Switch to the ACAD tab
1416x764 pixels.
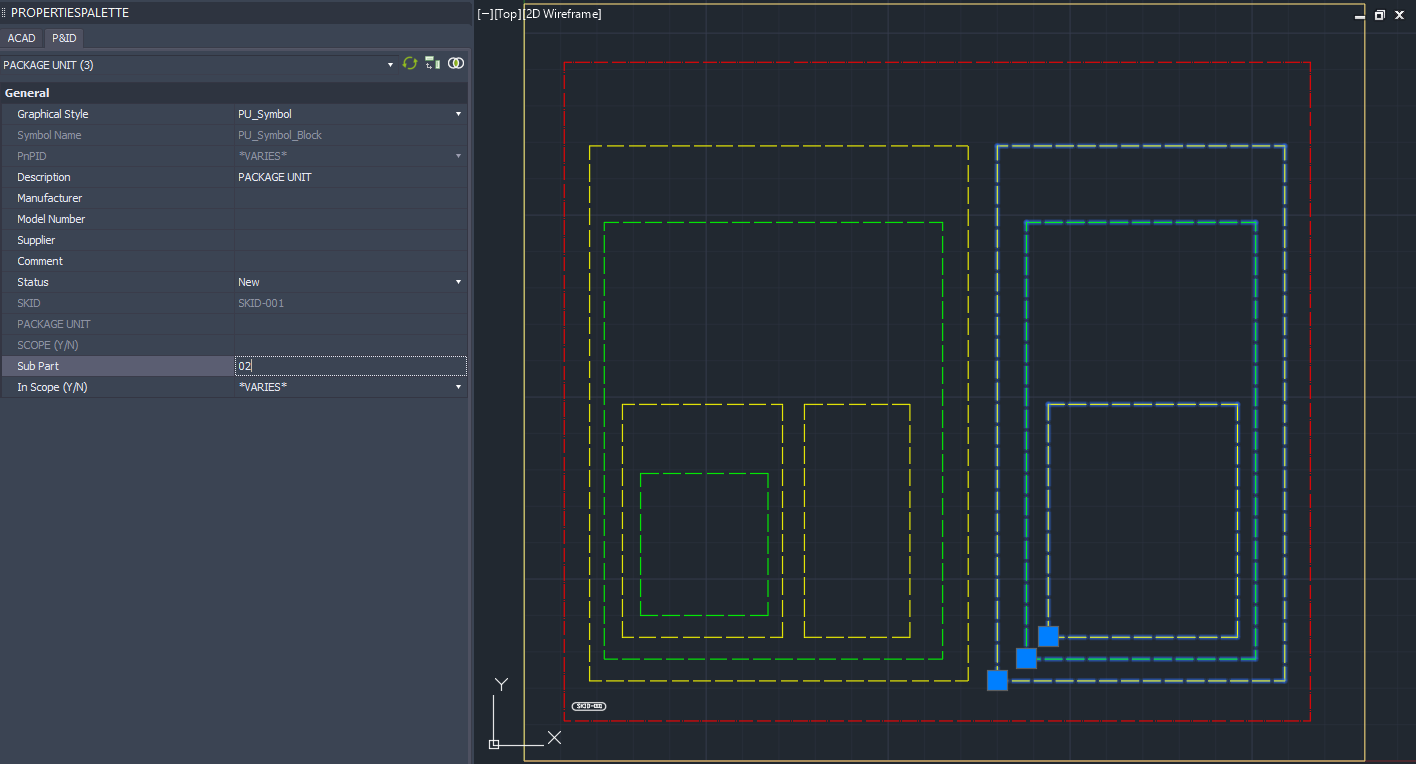21,38
